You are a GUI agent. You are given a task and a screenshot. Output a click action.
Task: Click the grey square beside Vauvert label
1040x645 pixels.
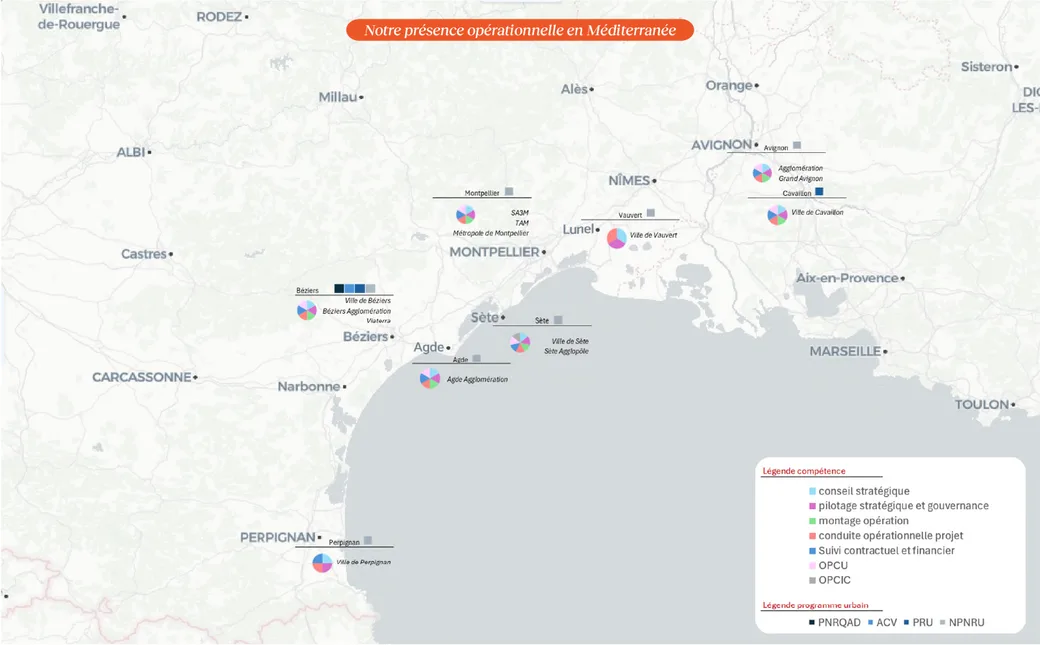(651, 213)
